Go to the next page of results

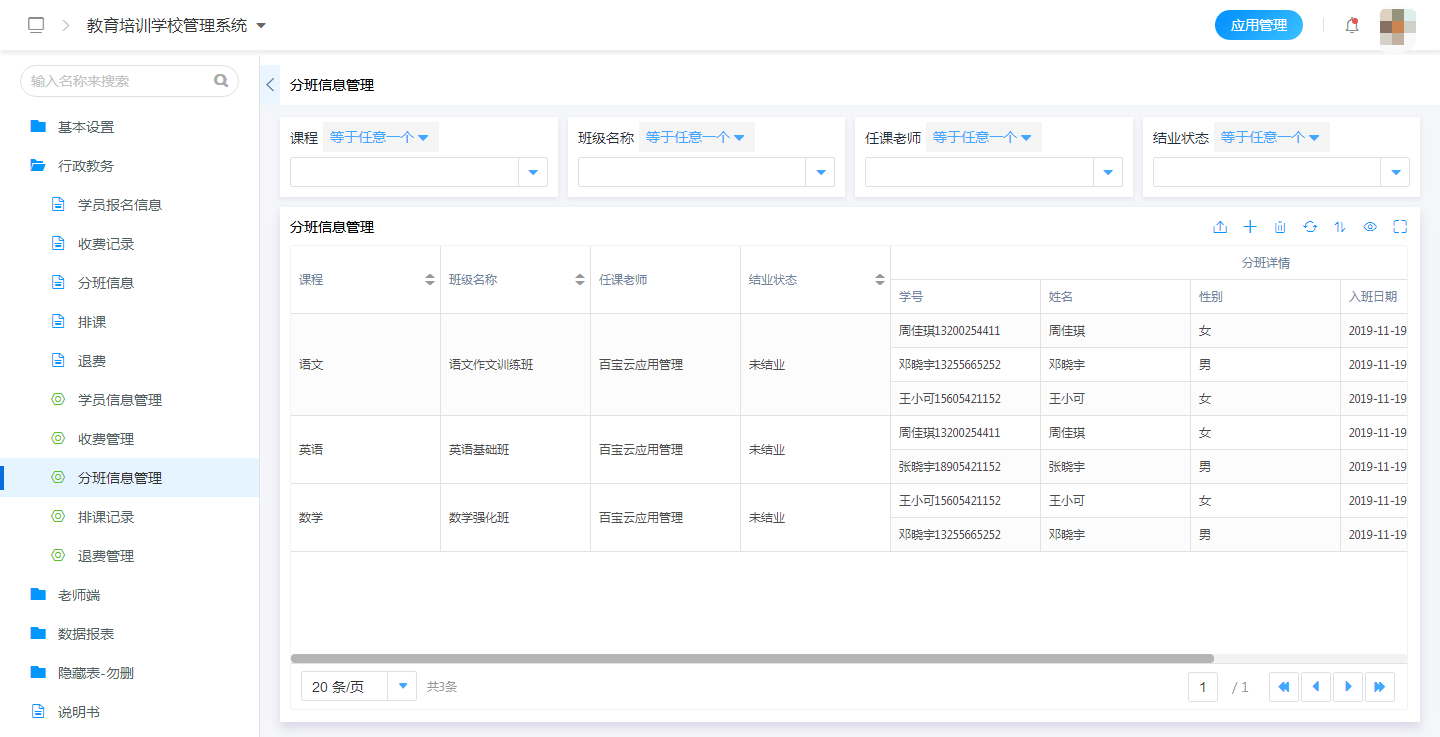tap(1348, 686)
